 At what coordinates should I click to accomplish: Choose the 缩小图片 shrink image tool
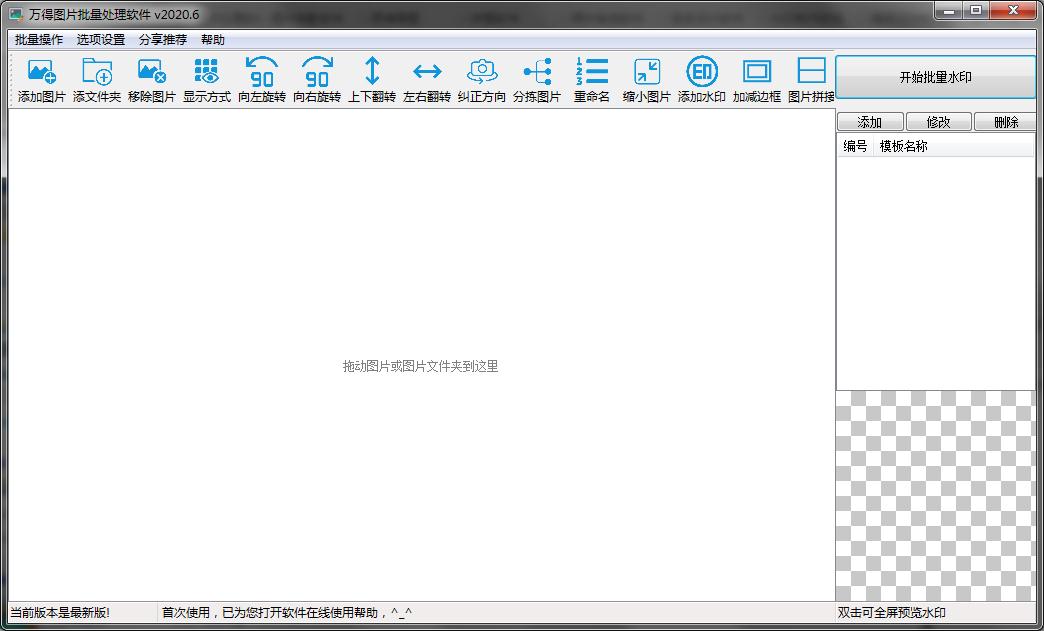(x=647, y=80)
